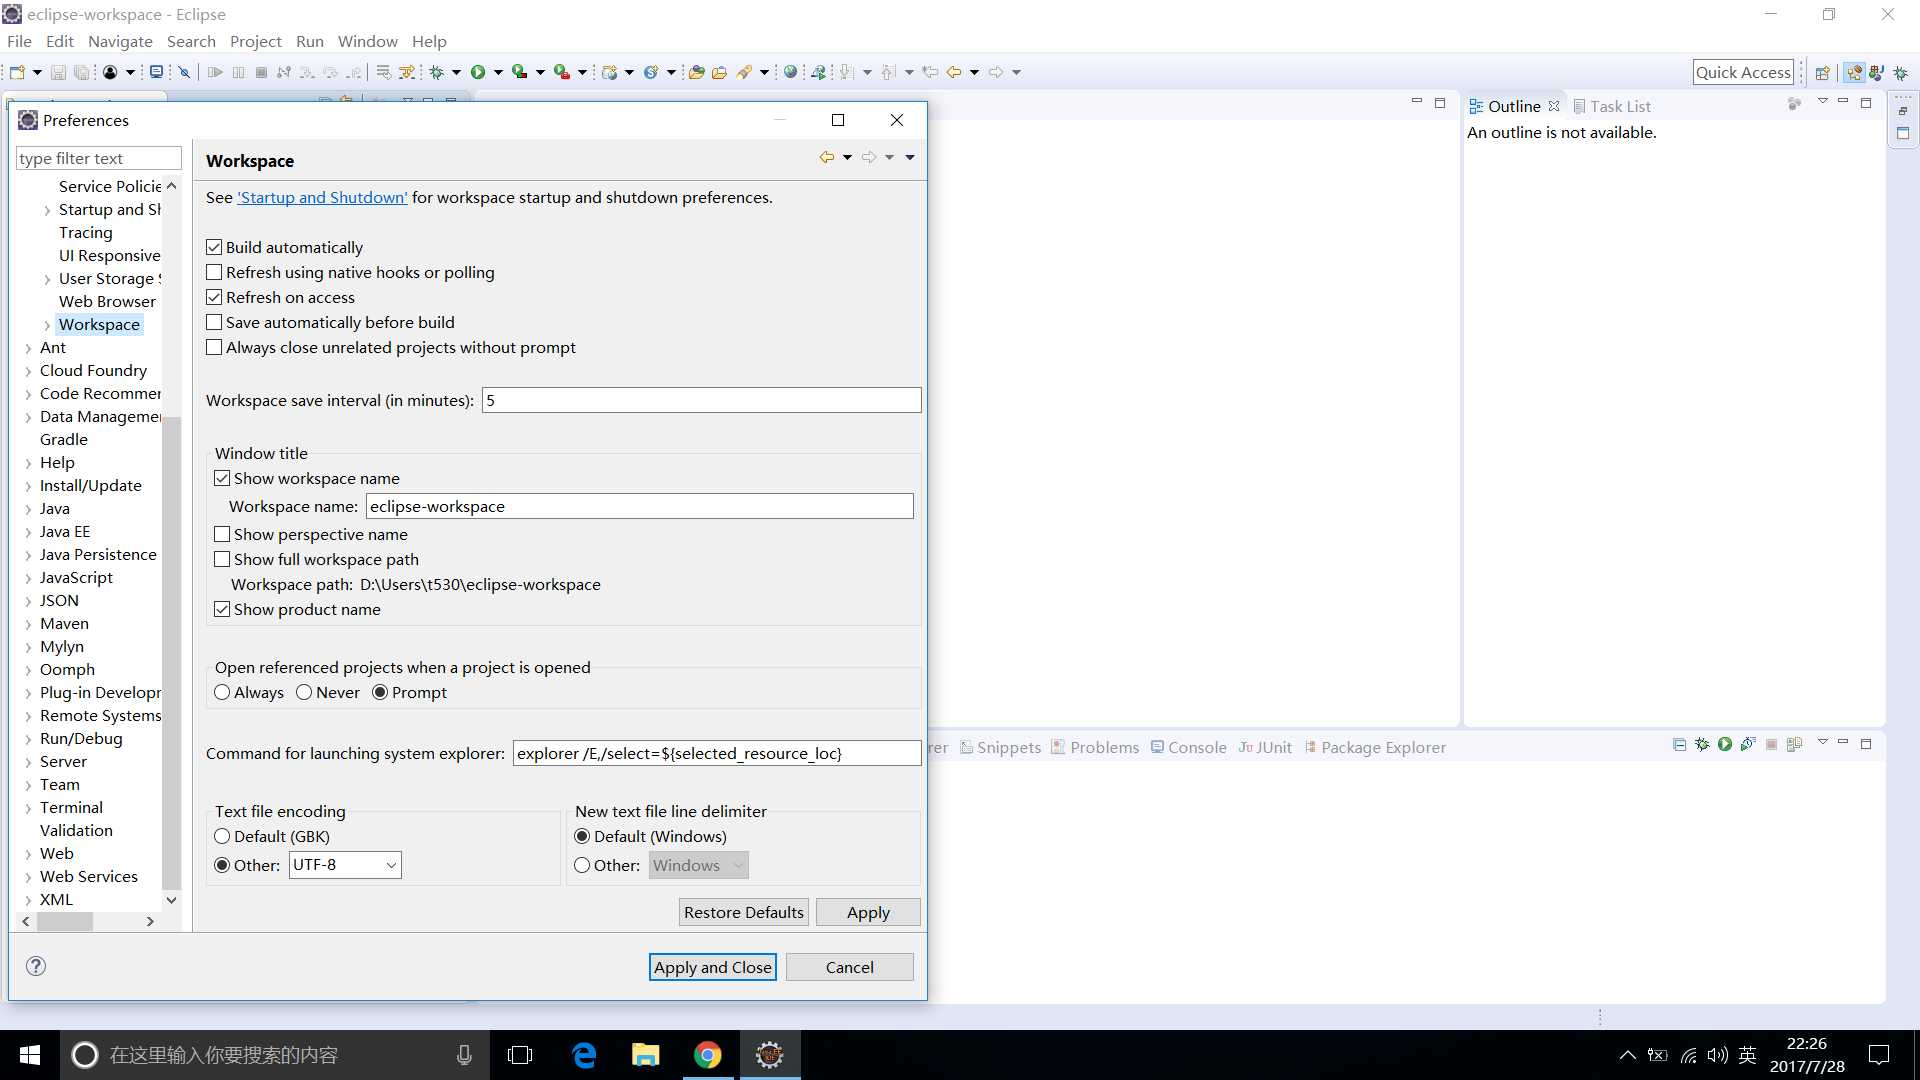Image resolution: width=1920 pixels, height=1080 pixels.
Task: Launch File Explorer from the taskbar
Action: (646, 1055)
